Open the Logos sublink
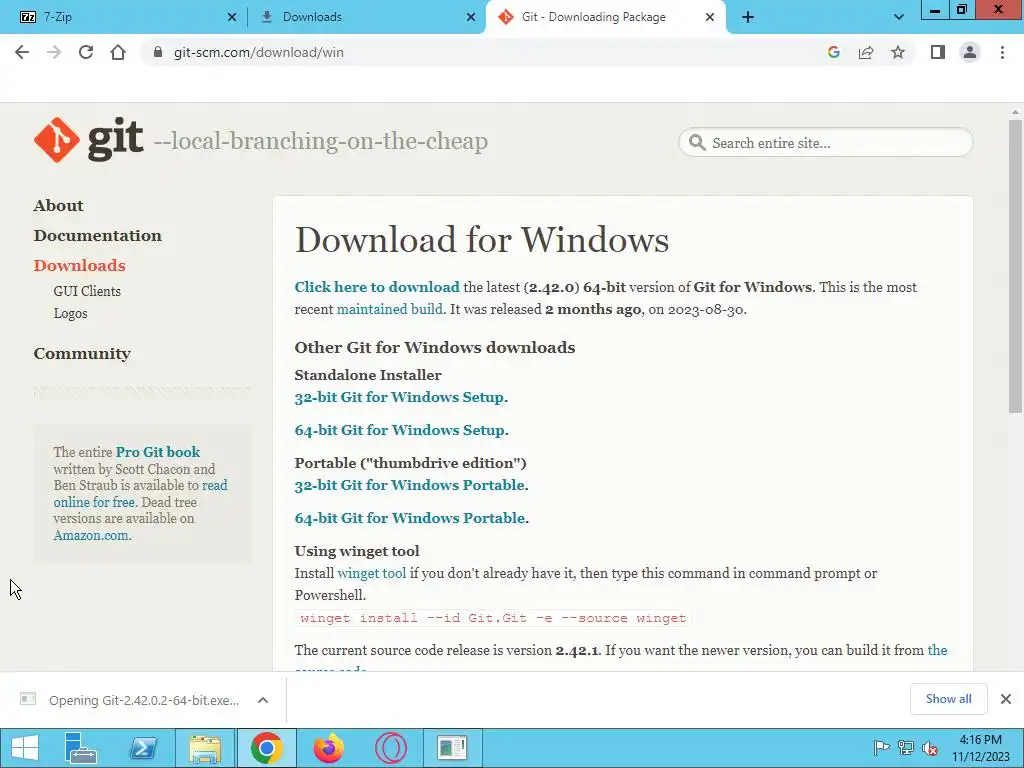Screen dimensions: 1024x768 [x=70, y=313]
